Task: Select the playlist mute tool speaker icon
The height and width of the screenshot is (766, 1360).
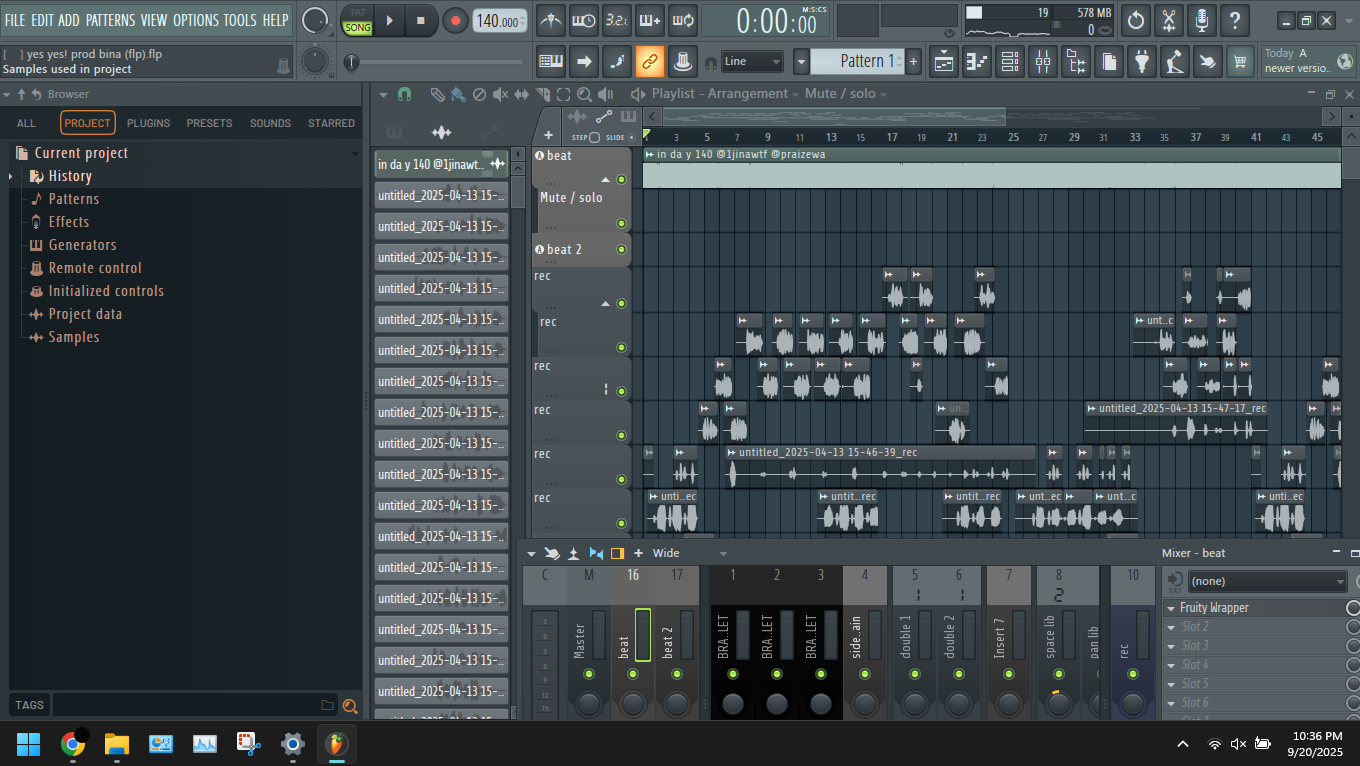Action: tap(500, 94)
